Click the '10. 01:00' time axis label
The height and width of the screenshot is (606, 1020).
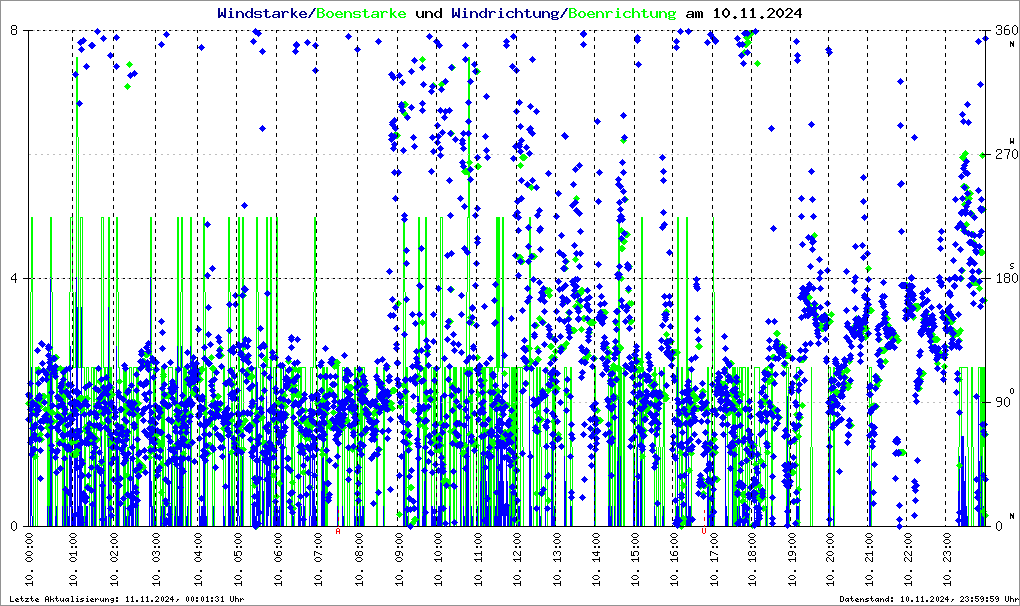click(73, 559)
